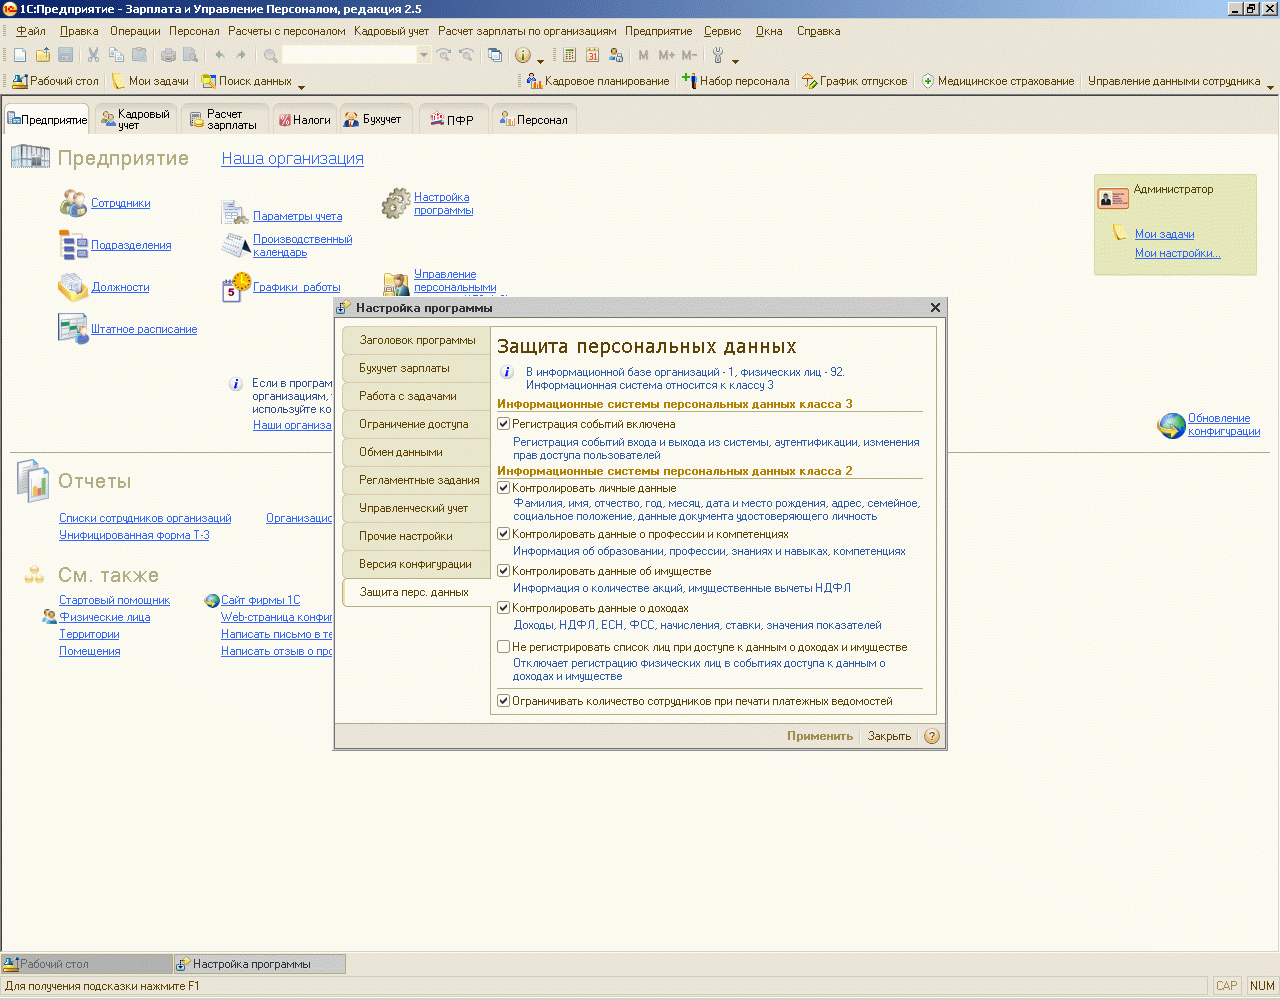Open Поиск данных in the toolbar
The height and width of the screenshot is (1000, 1280).
(x=247, y=81)
